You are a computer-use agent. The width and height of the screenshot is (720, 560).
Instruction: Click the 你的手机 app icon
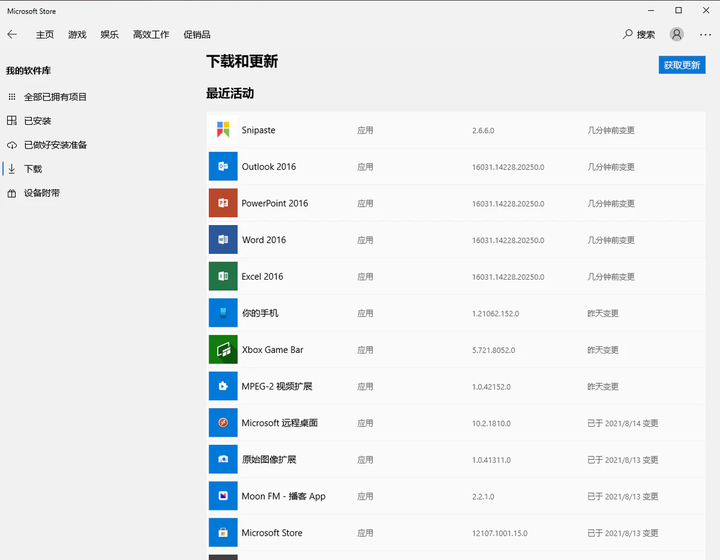(223, 313)
